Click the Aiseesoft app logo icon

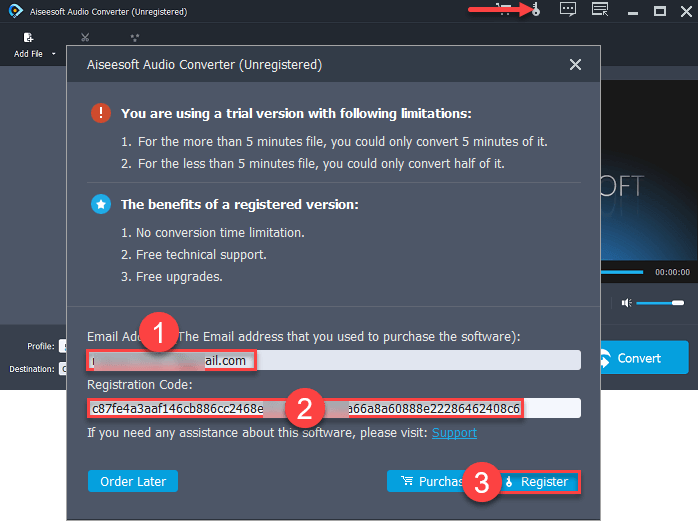[x=14, y=11]
